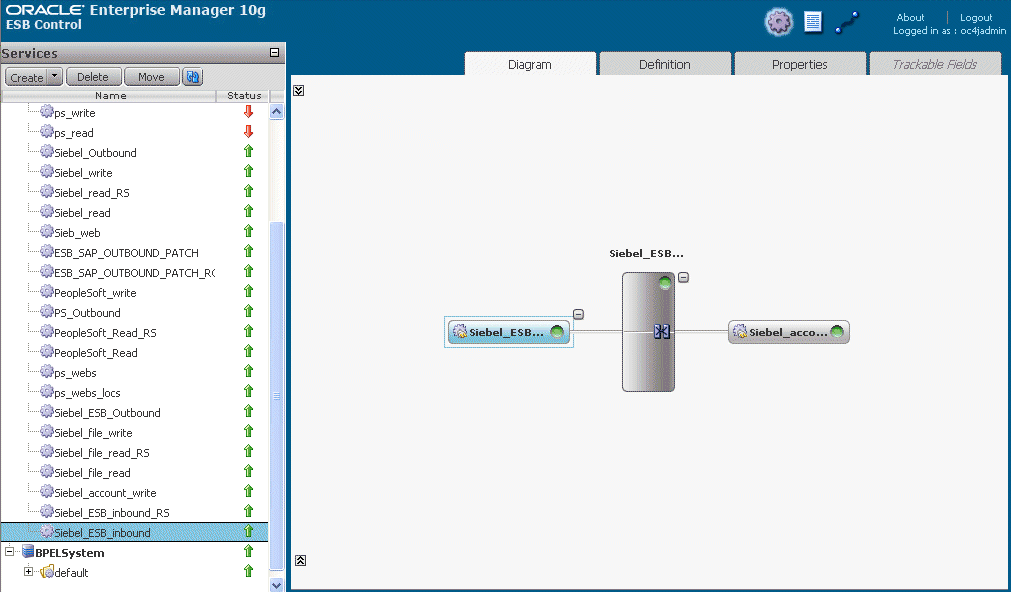Collapse diagram top pane with double-down arrow
1011x592 pixels.
[299, 90]
